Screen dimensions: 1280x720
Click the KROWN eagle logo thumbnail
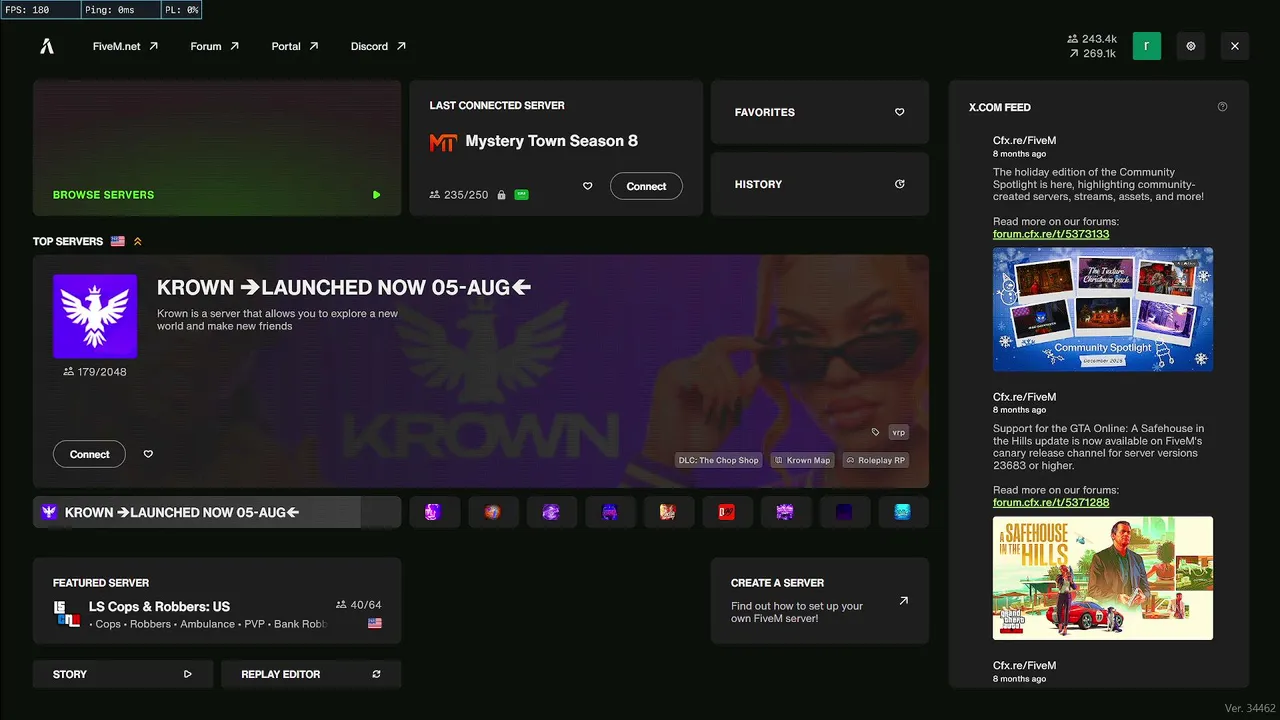95,316
